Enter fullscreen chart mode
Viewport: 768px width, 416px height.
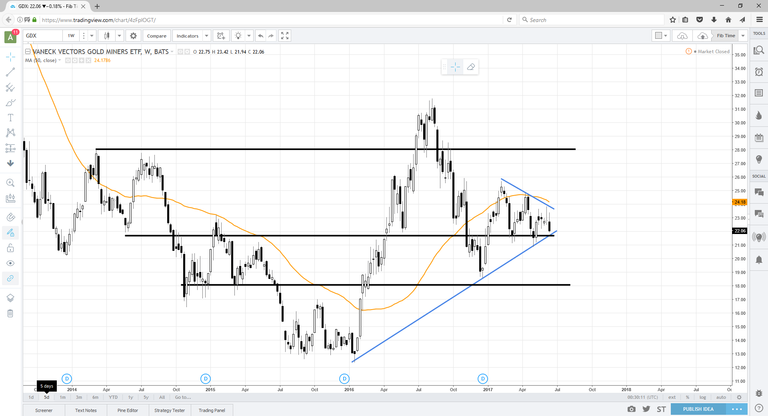(285, 36)
